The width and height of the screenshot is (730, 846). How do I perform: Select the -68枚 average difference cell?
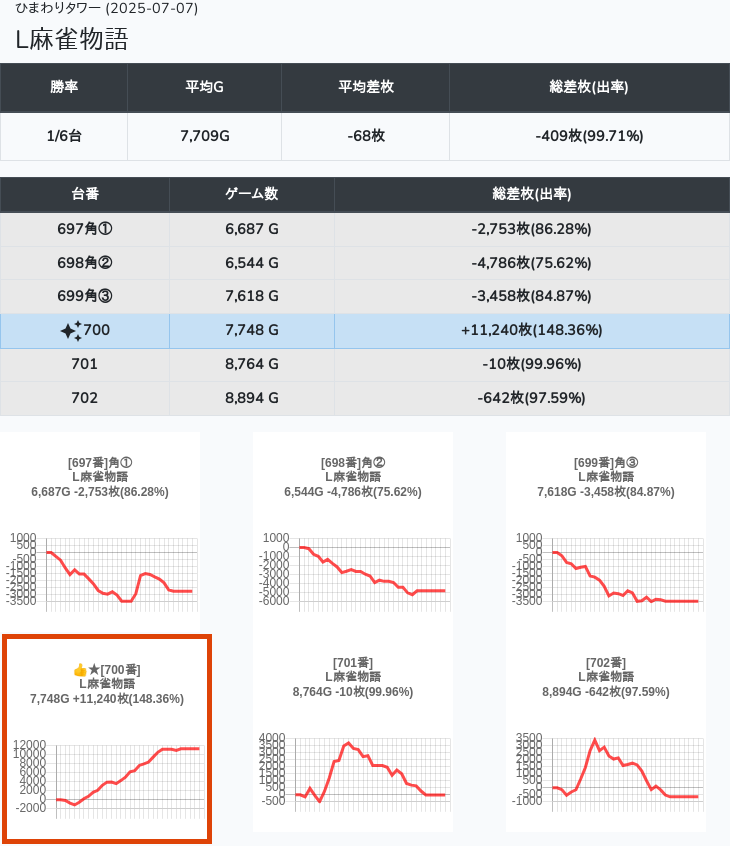[x=366, y=137]
